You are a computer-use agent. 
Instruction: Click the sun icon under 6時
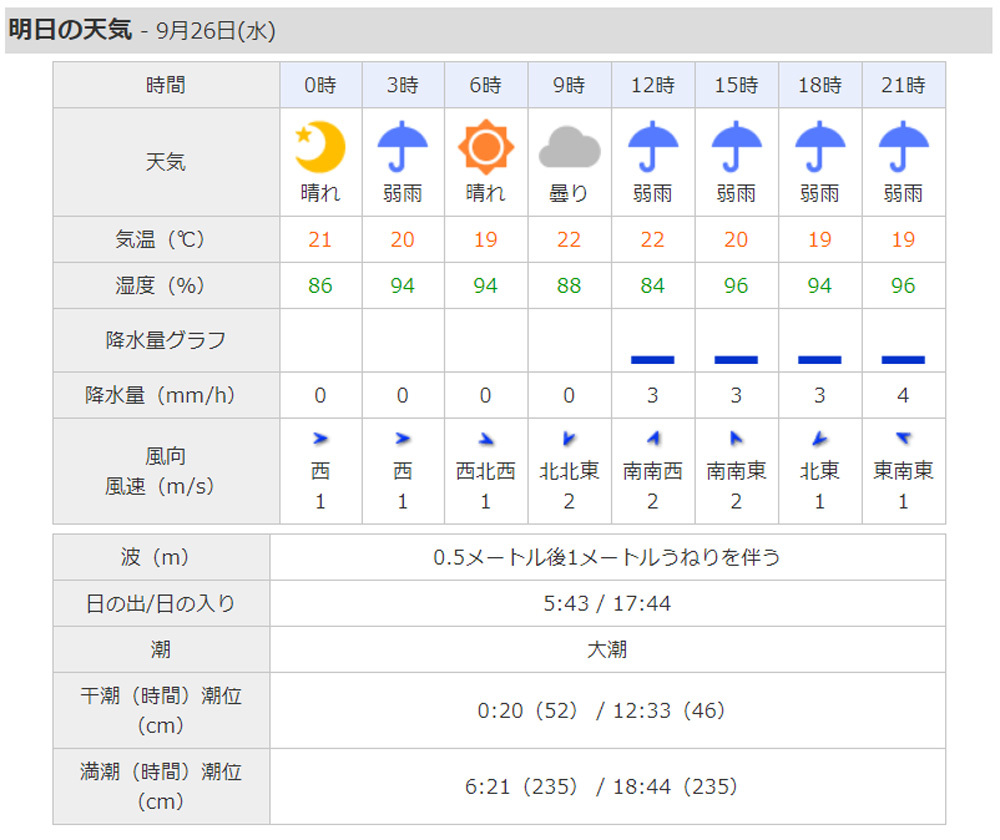(486, 147)
